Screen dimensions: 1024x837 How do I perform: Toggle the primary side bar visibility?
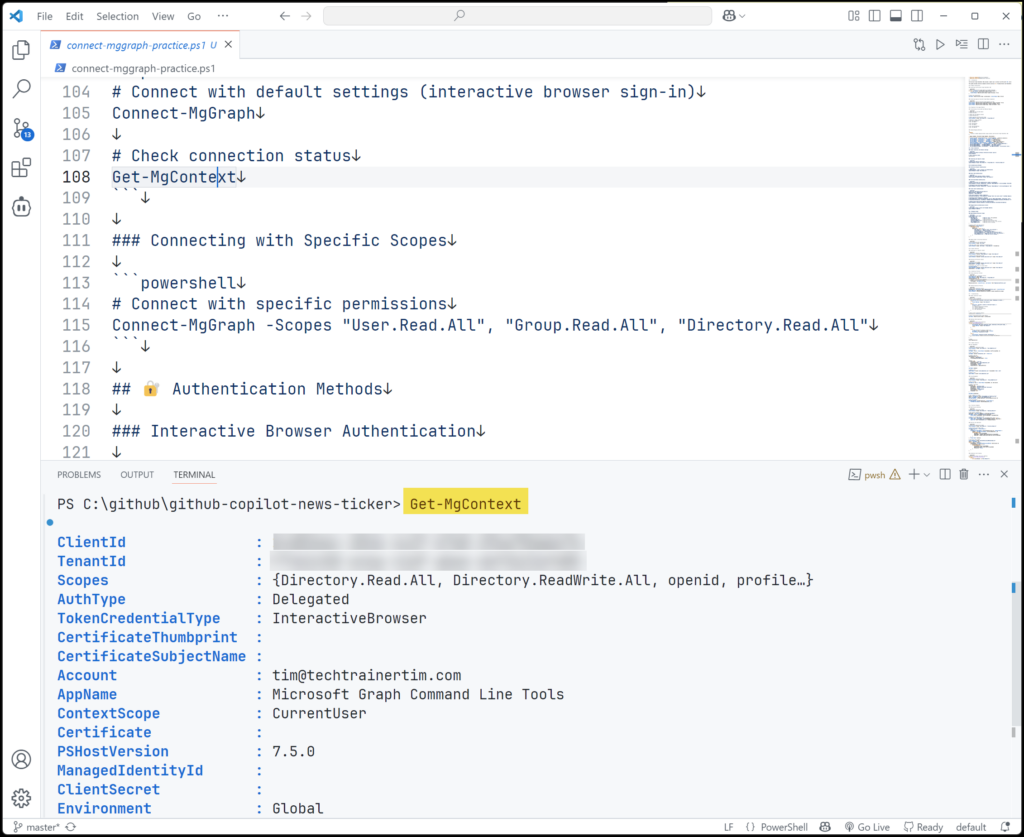(874, 16)
